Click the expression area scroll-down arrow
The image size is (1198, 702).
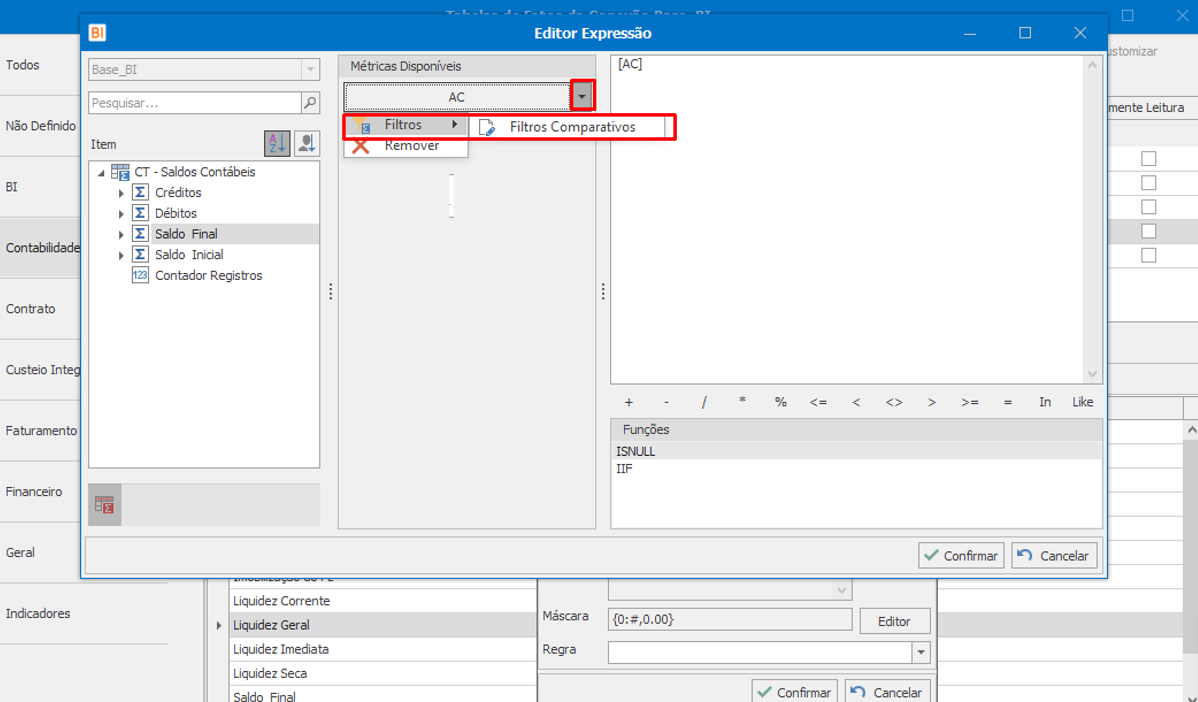pos(1093,374)
